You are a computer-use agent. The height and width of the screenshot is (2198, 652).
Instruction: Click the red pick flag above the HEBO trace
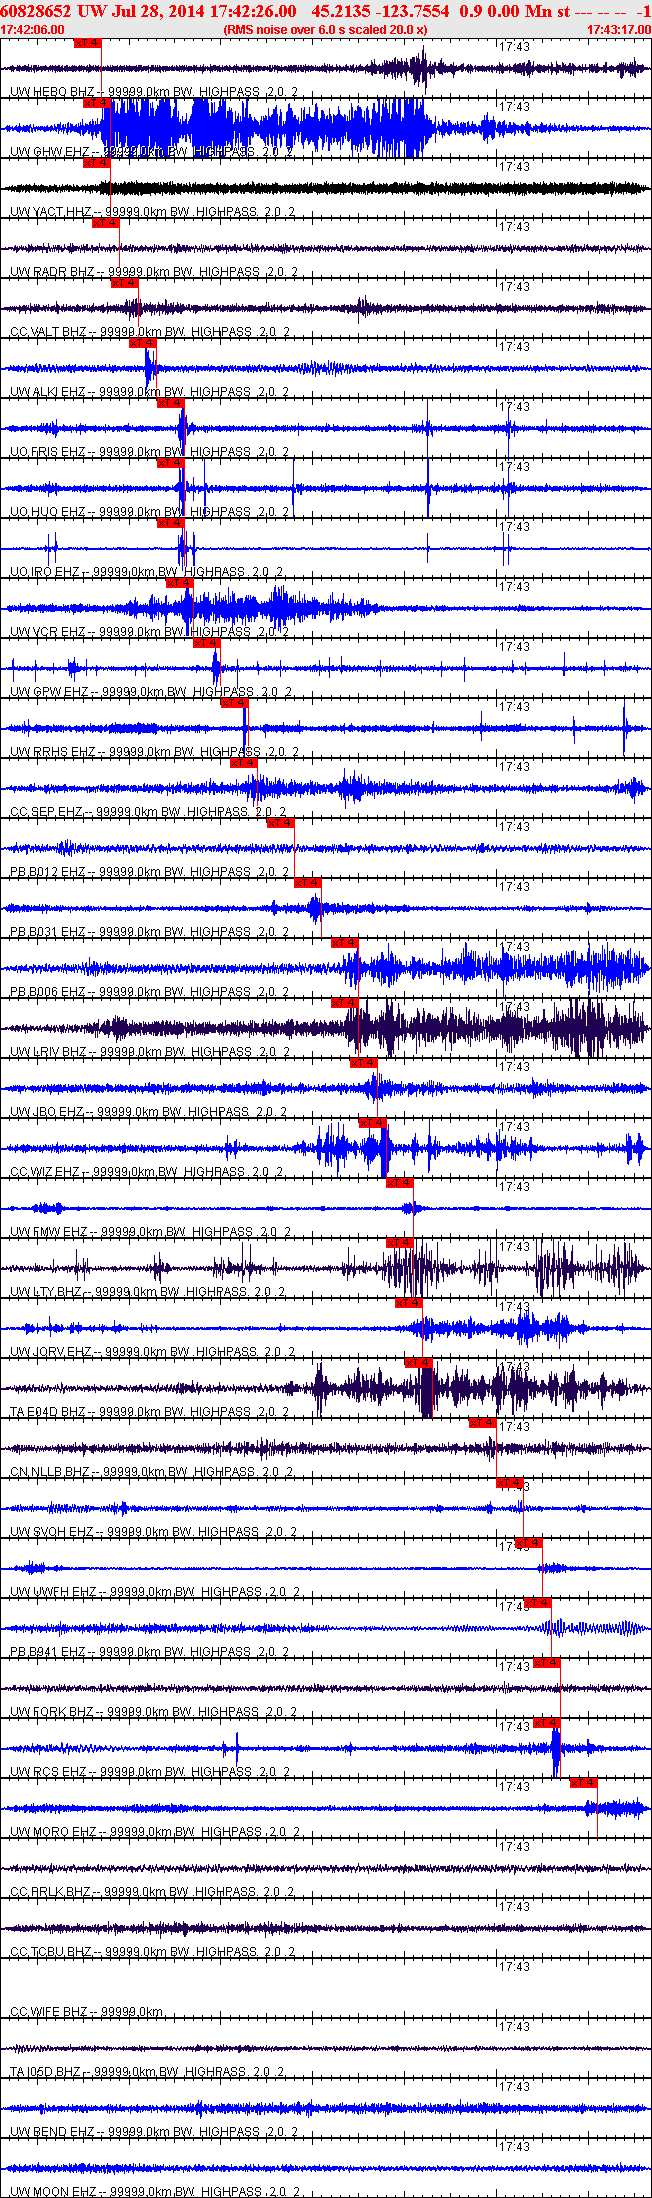tap(88, 43)
